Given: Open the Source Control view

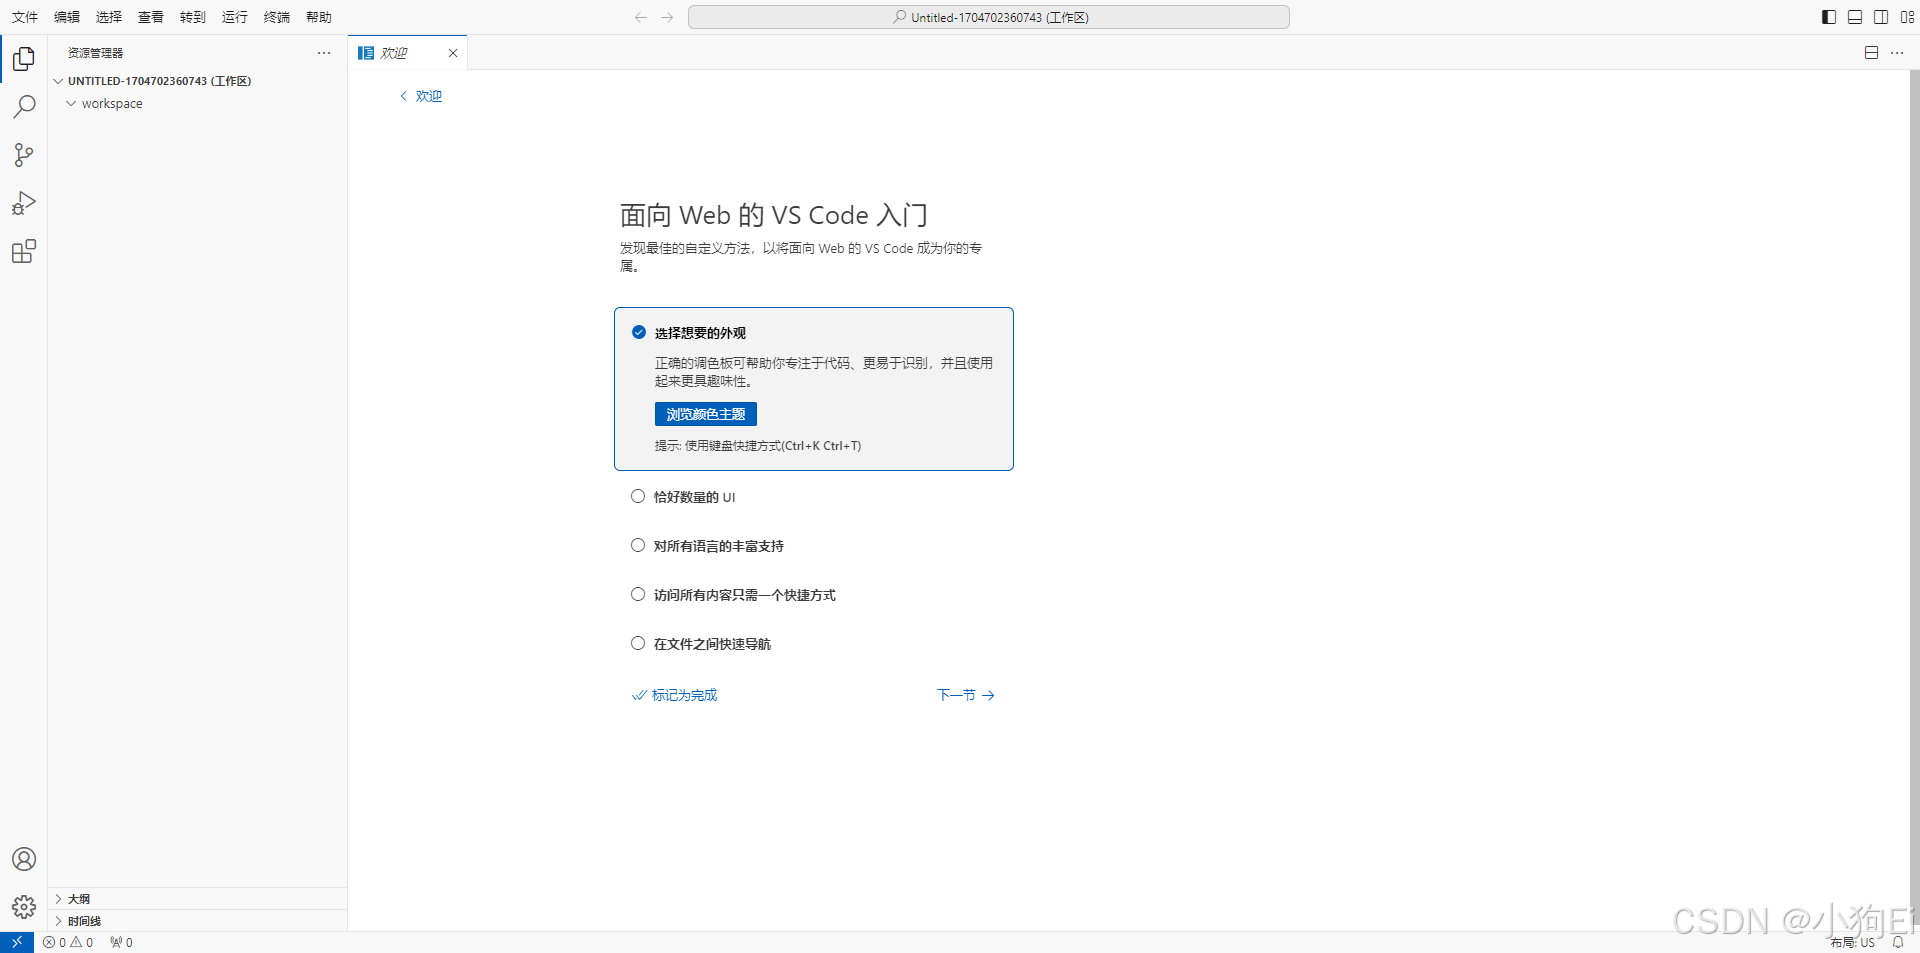Looking at the screenshot, I should tap(24, 155).
